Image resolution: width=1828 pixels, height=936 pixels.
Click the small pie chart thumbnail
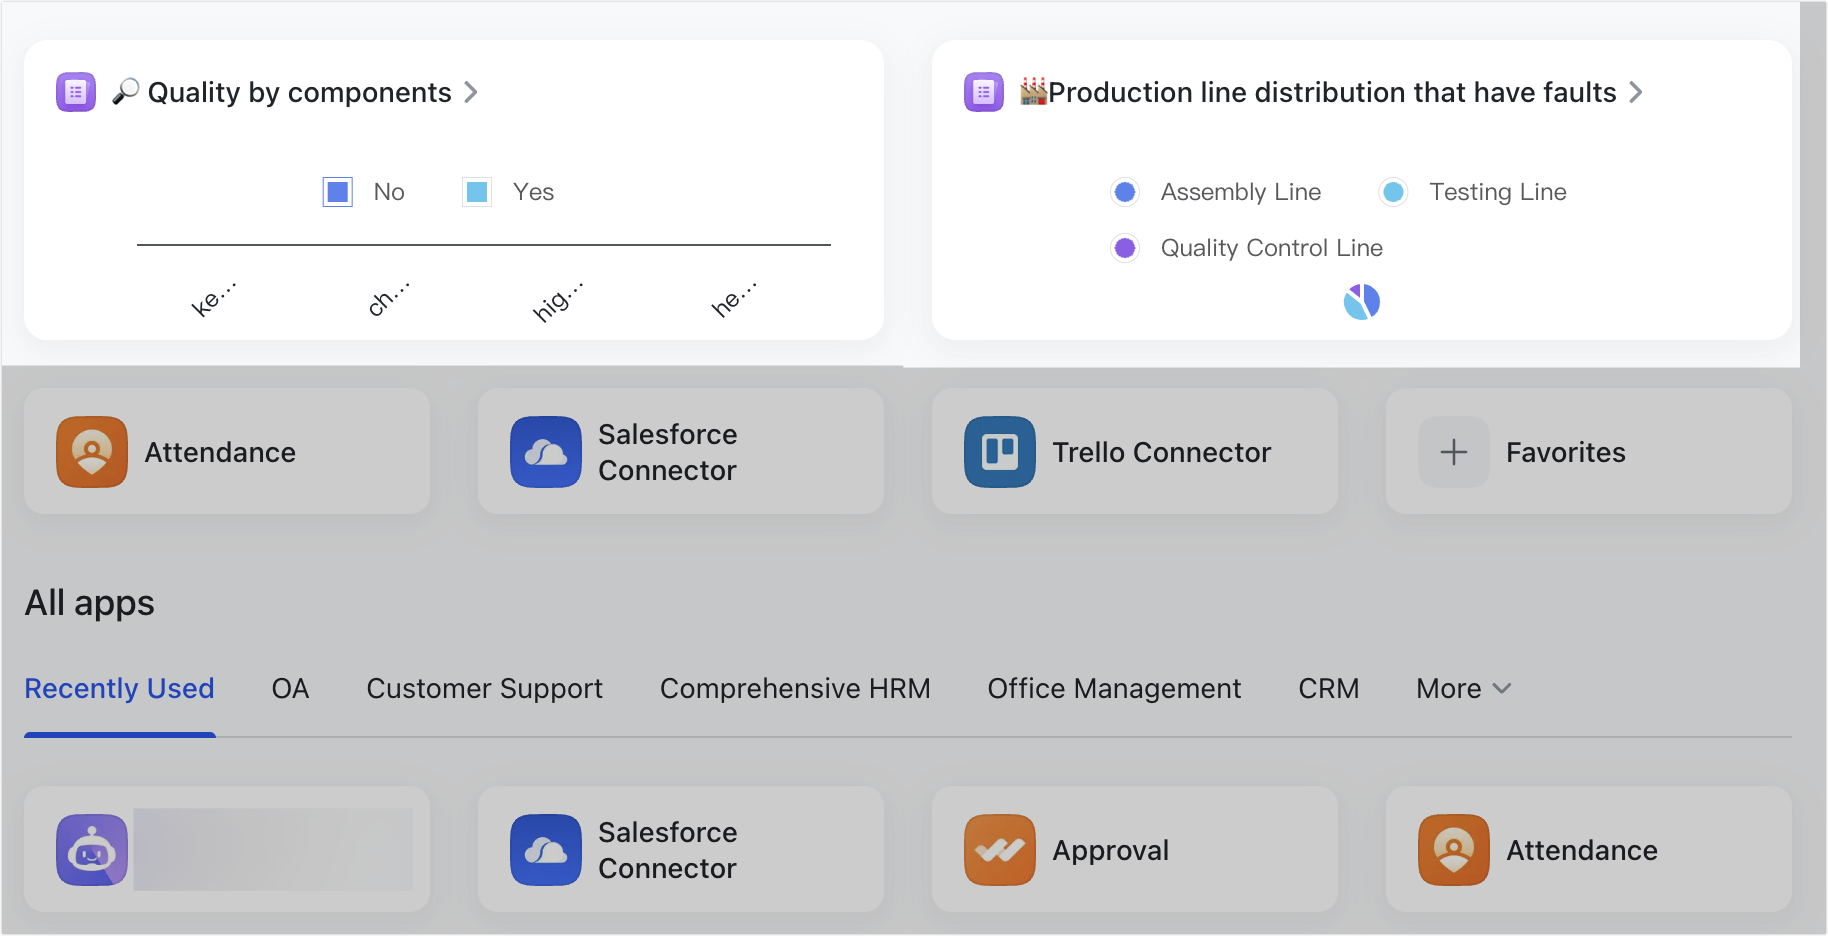(1362, 301)
